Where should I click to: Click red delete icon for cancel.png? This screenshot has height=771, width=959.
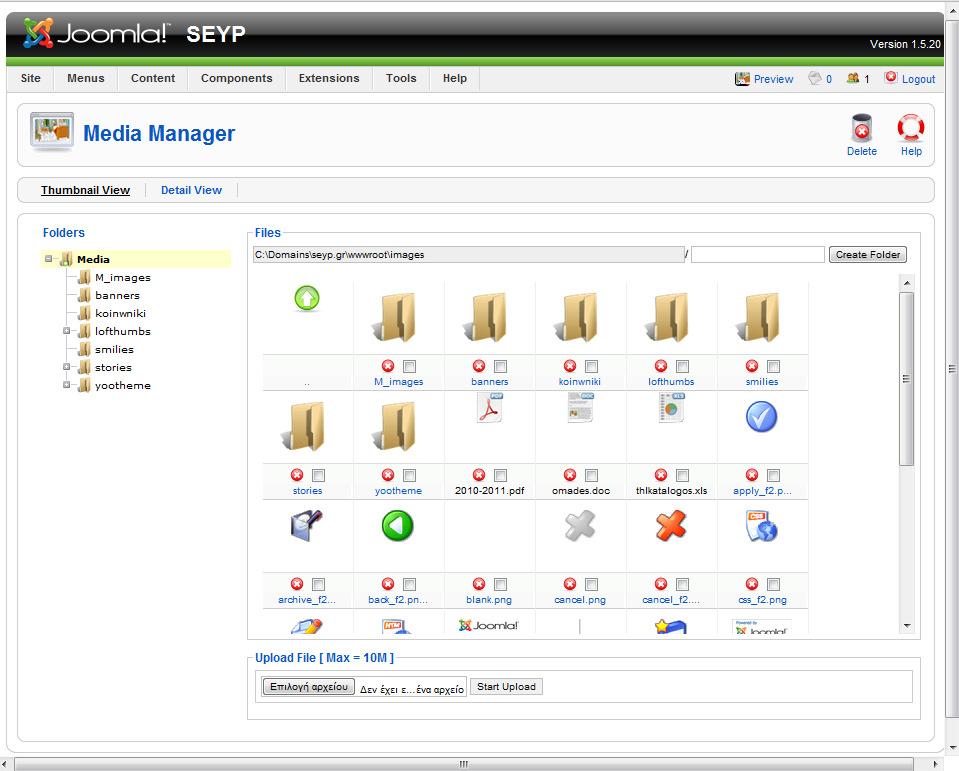point(570,583)
